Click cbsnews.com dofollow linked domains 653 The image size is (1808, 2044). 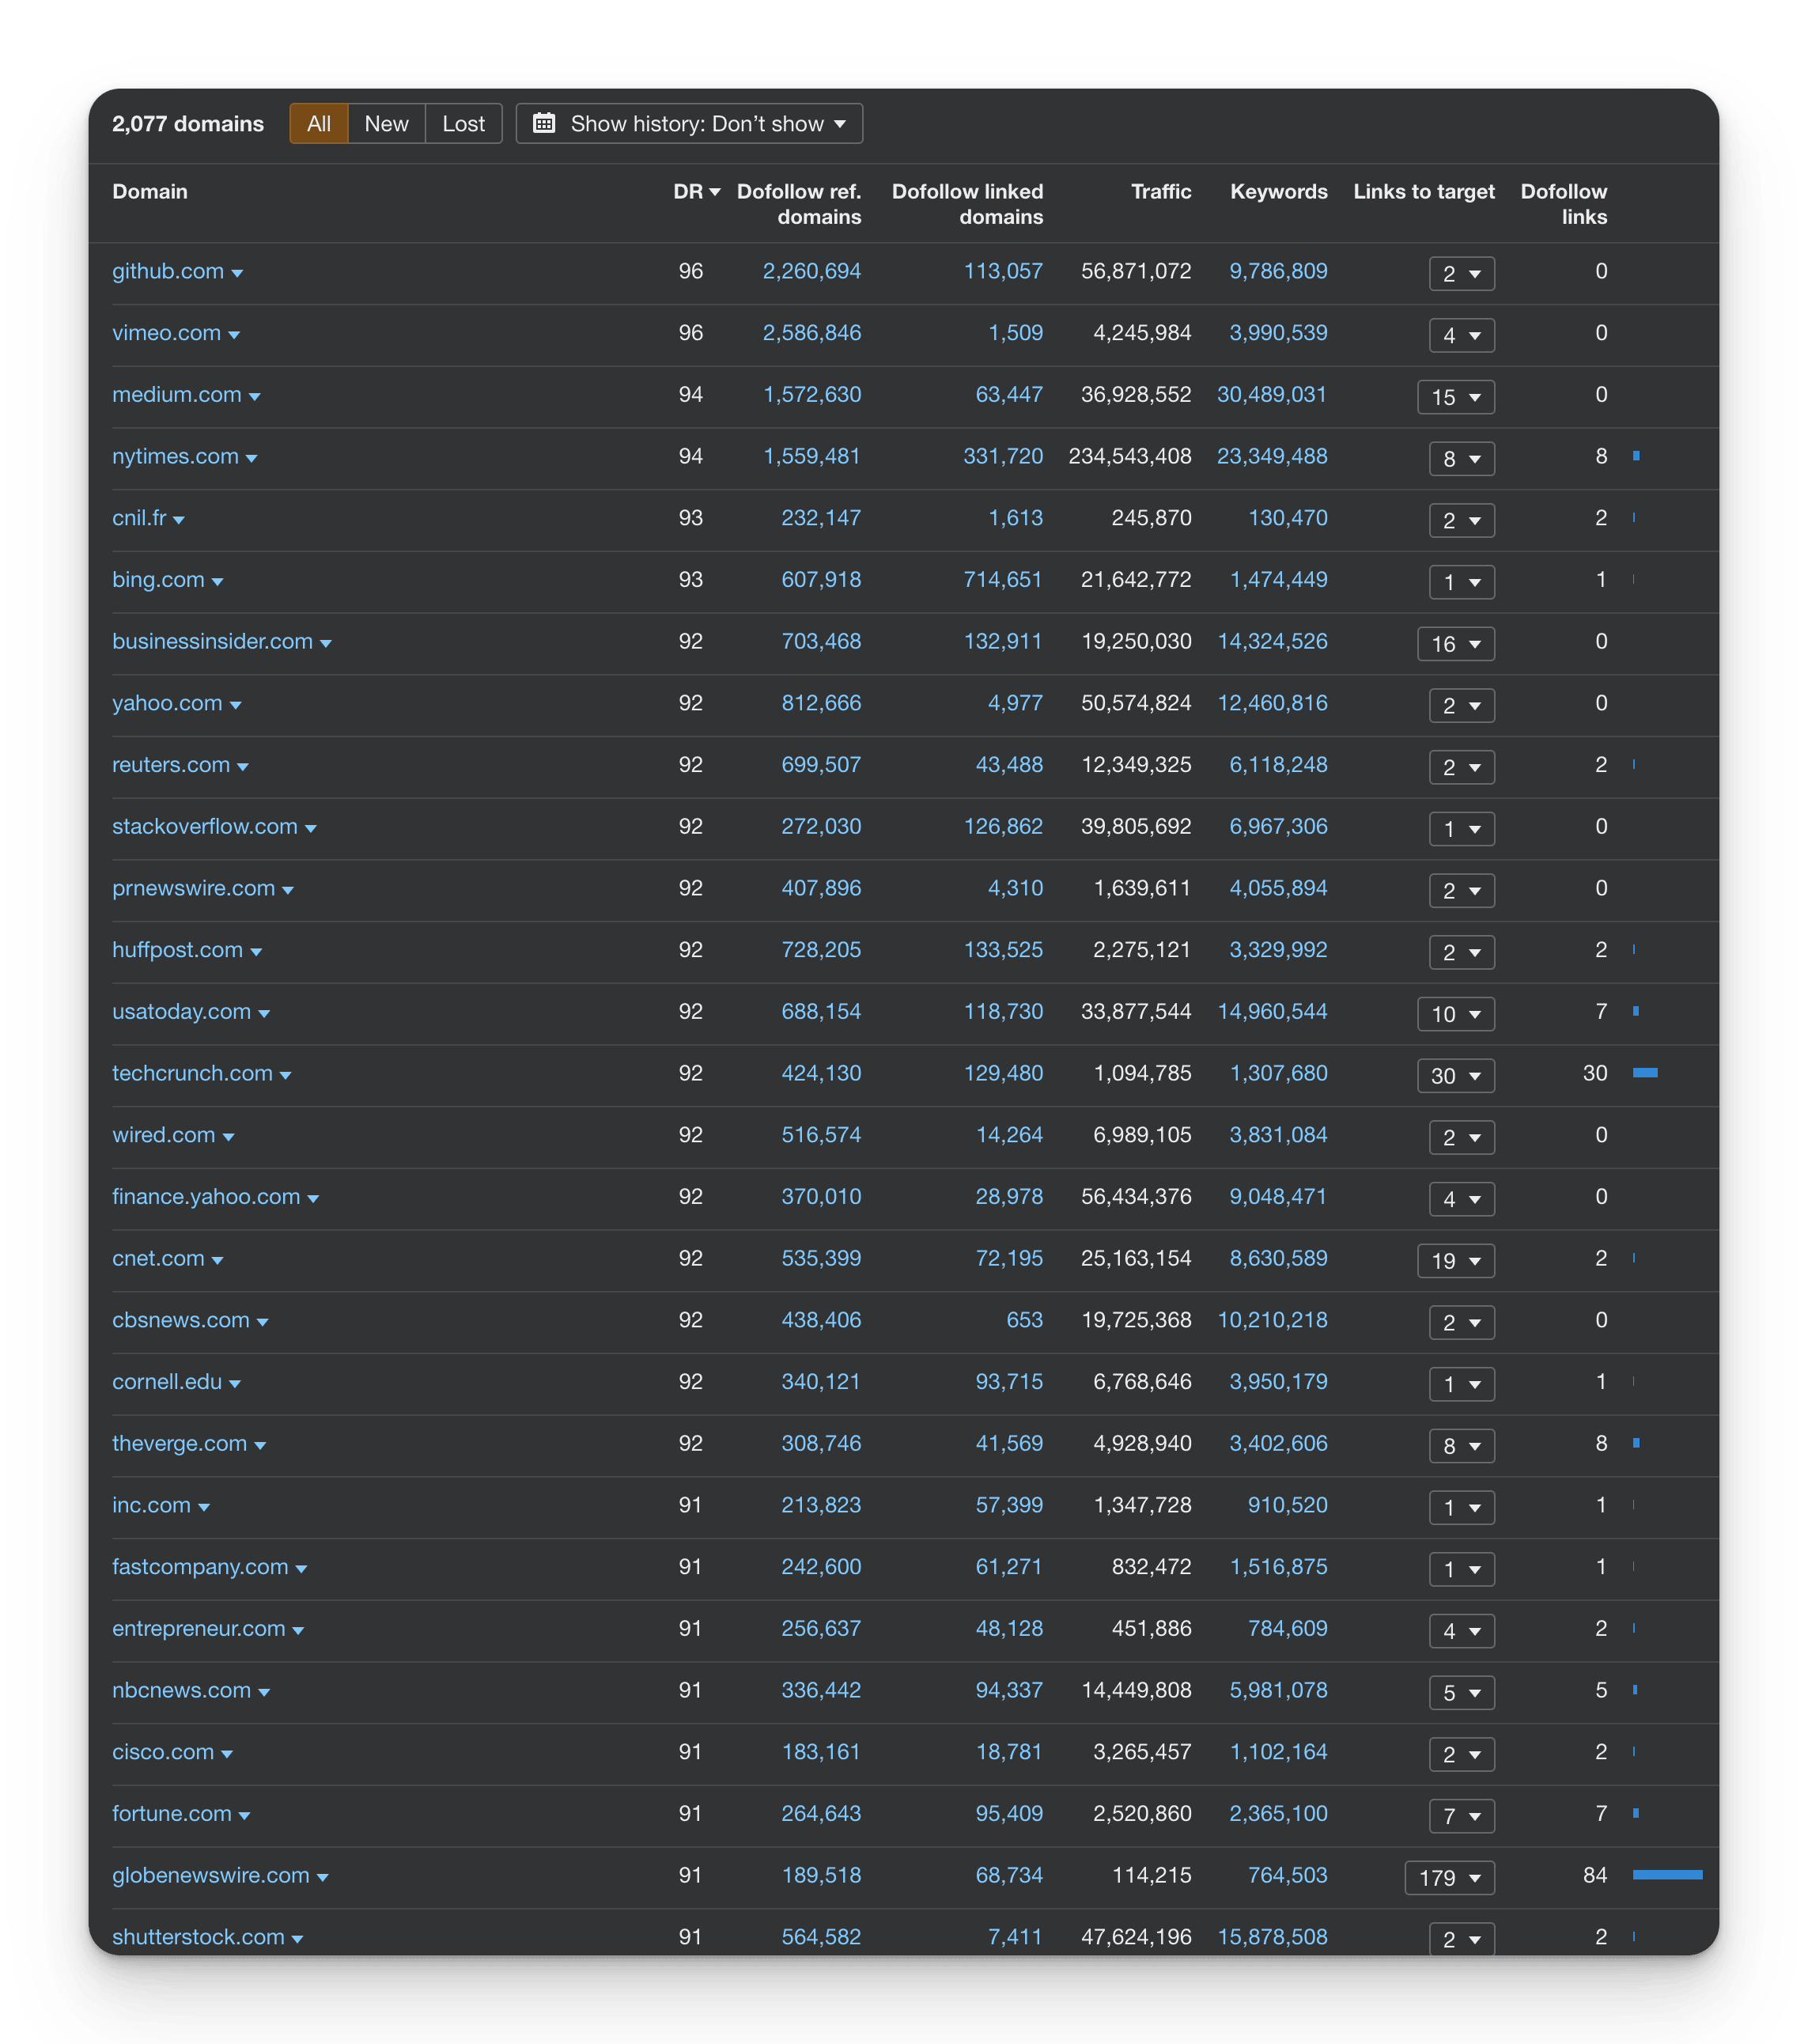1024,1320
